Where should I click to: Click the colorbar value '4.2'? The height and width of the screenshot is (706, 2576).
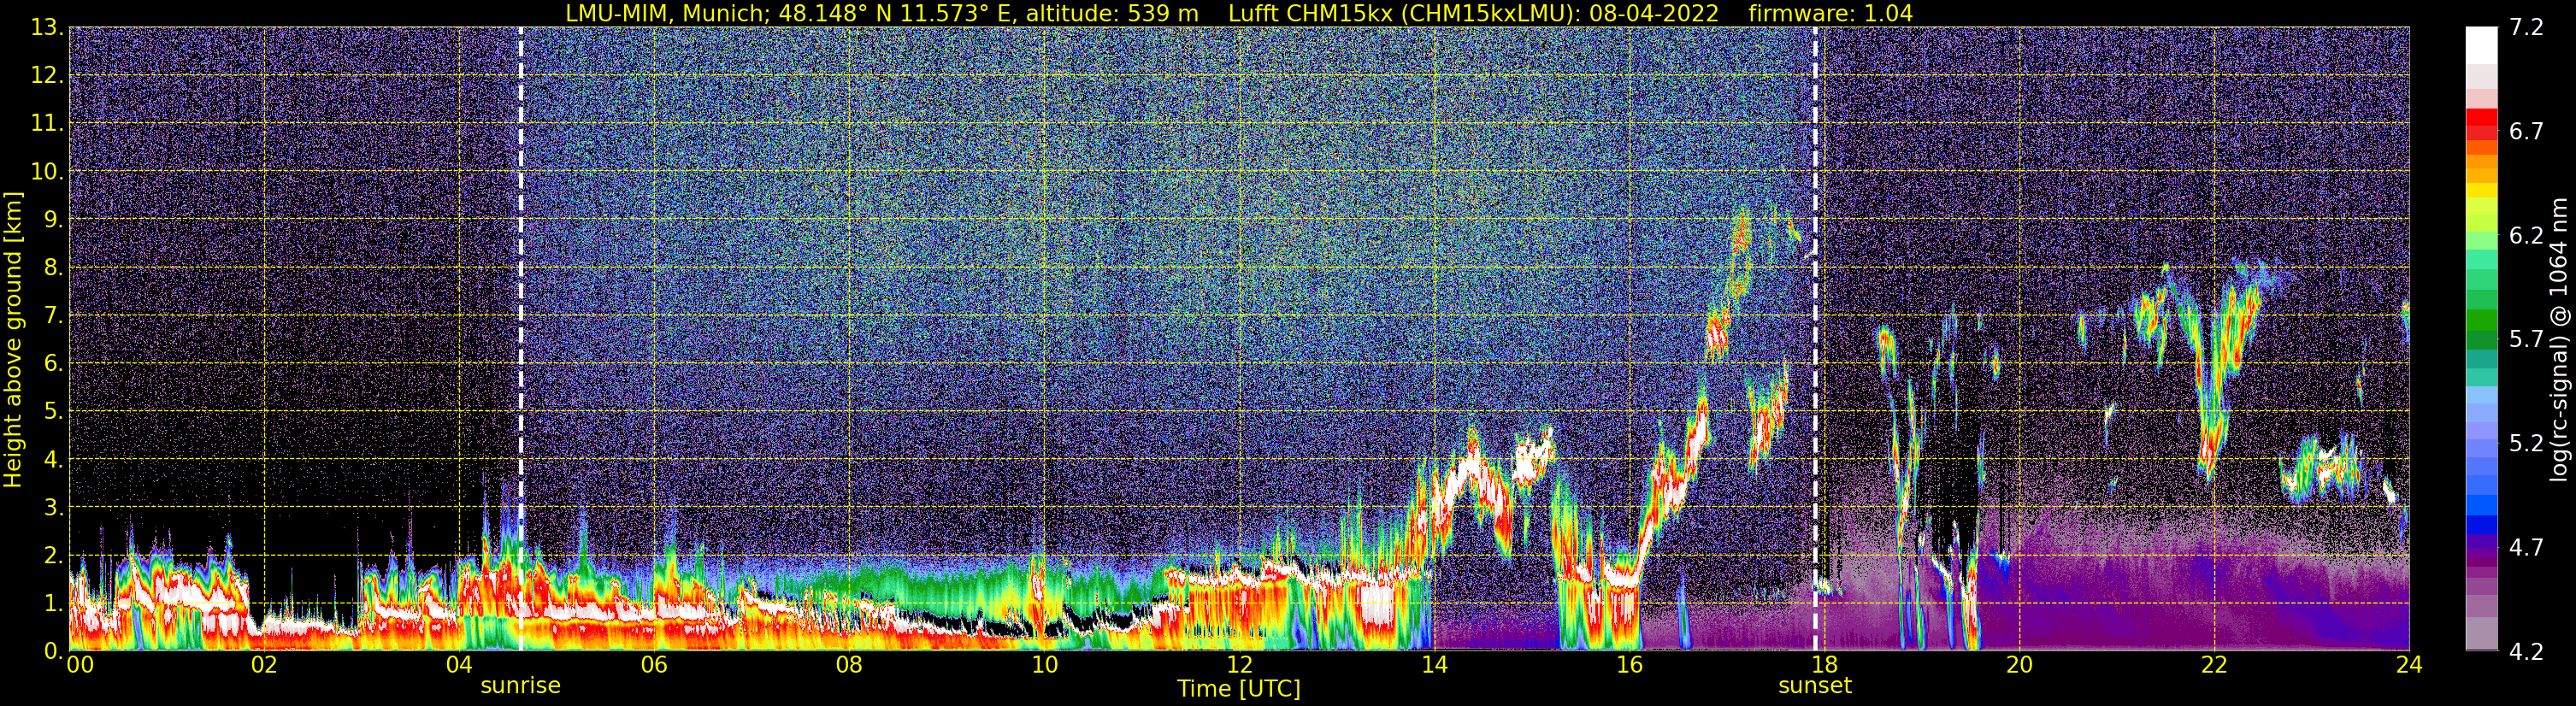tap(2526, 652)
